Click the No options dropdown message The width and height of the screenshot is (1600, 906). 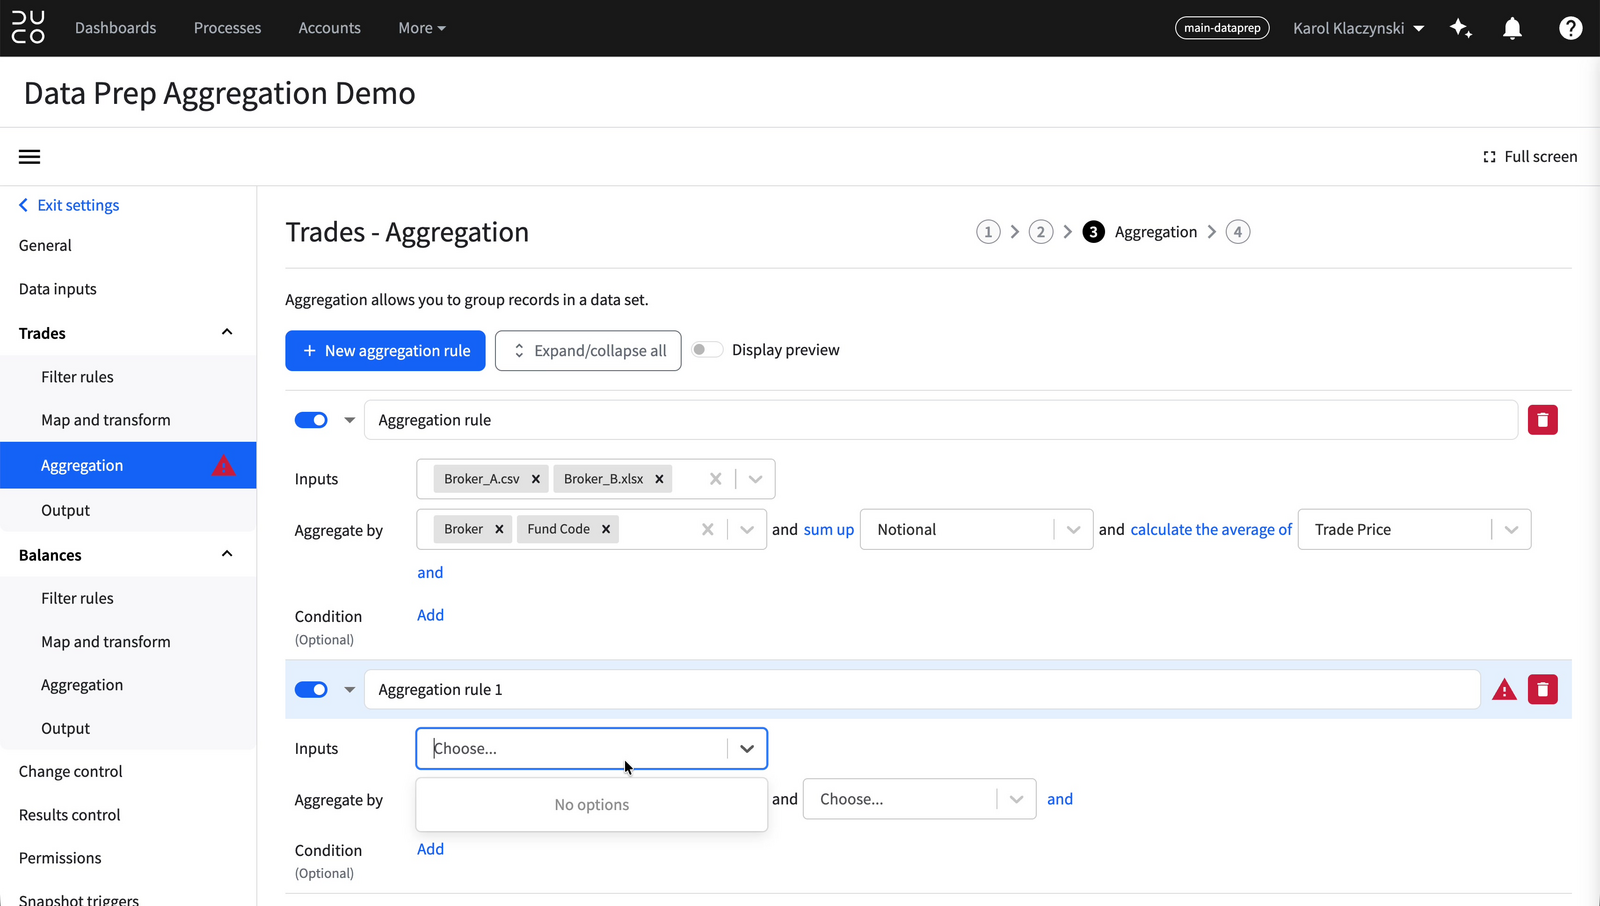point(592,805)
